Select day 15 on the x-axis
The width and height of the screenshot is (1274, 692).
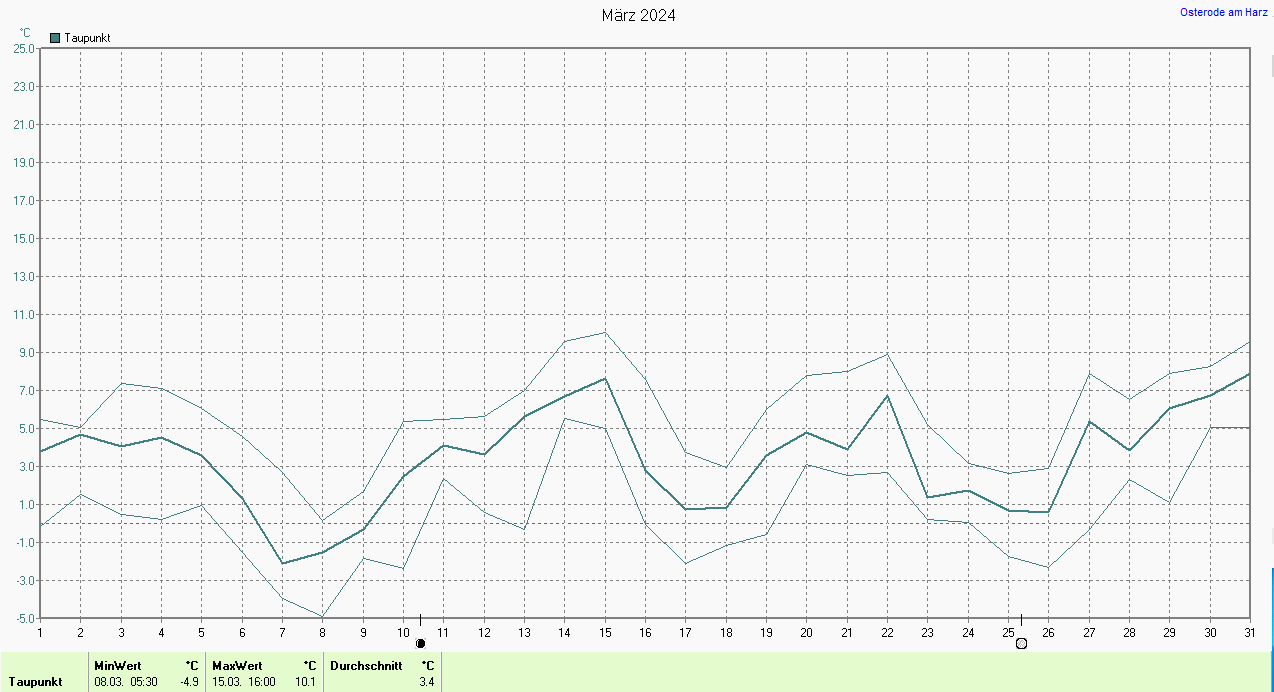(x=604, y=632)
